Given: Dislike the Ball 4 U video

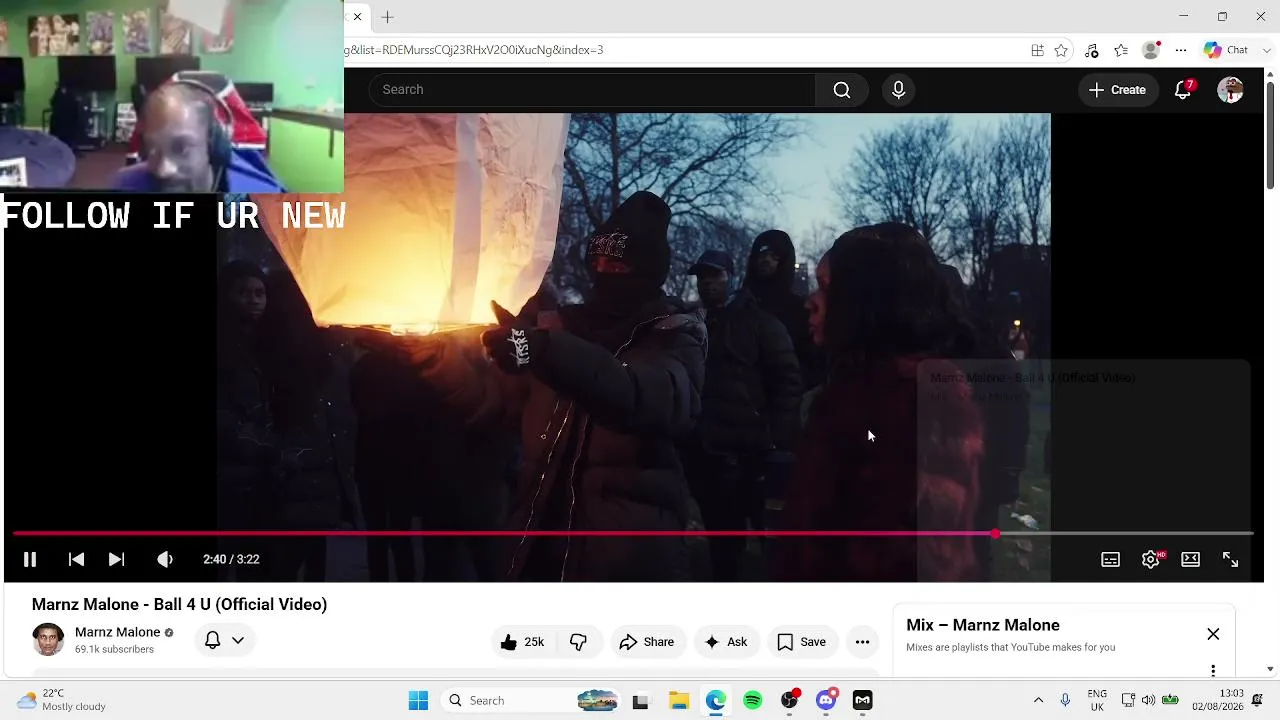Looking at the screenshot, I should coord(579,642).
